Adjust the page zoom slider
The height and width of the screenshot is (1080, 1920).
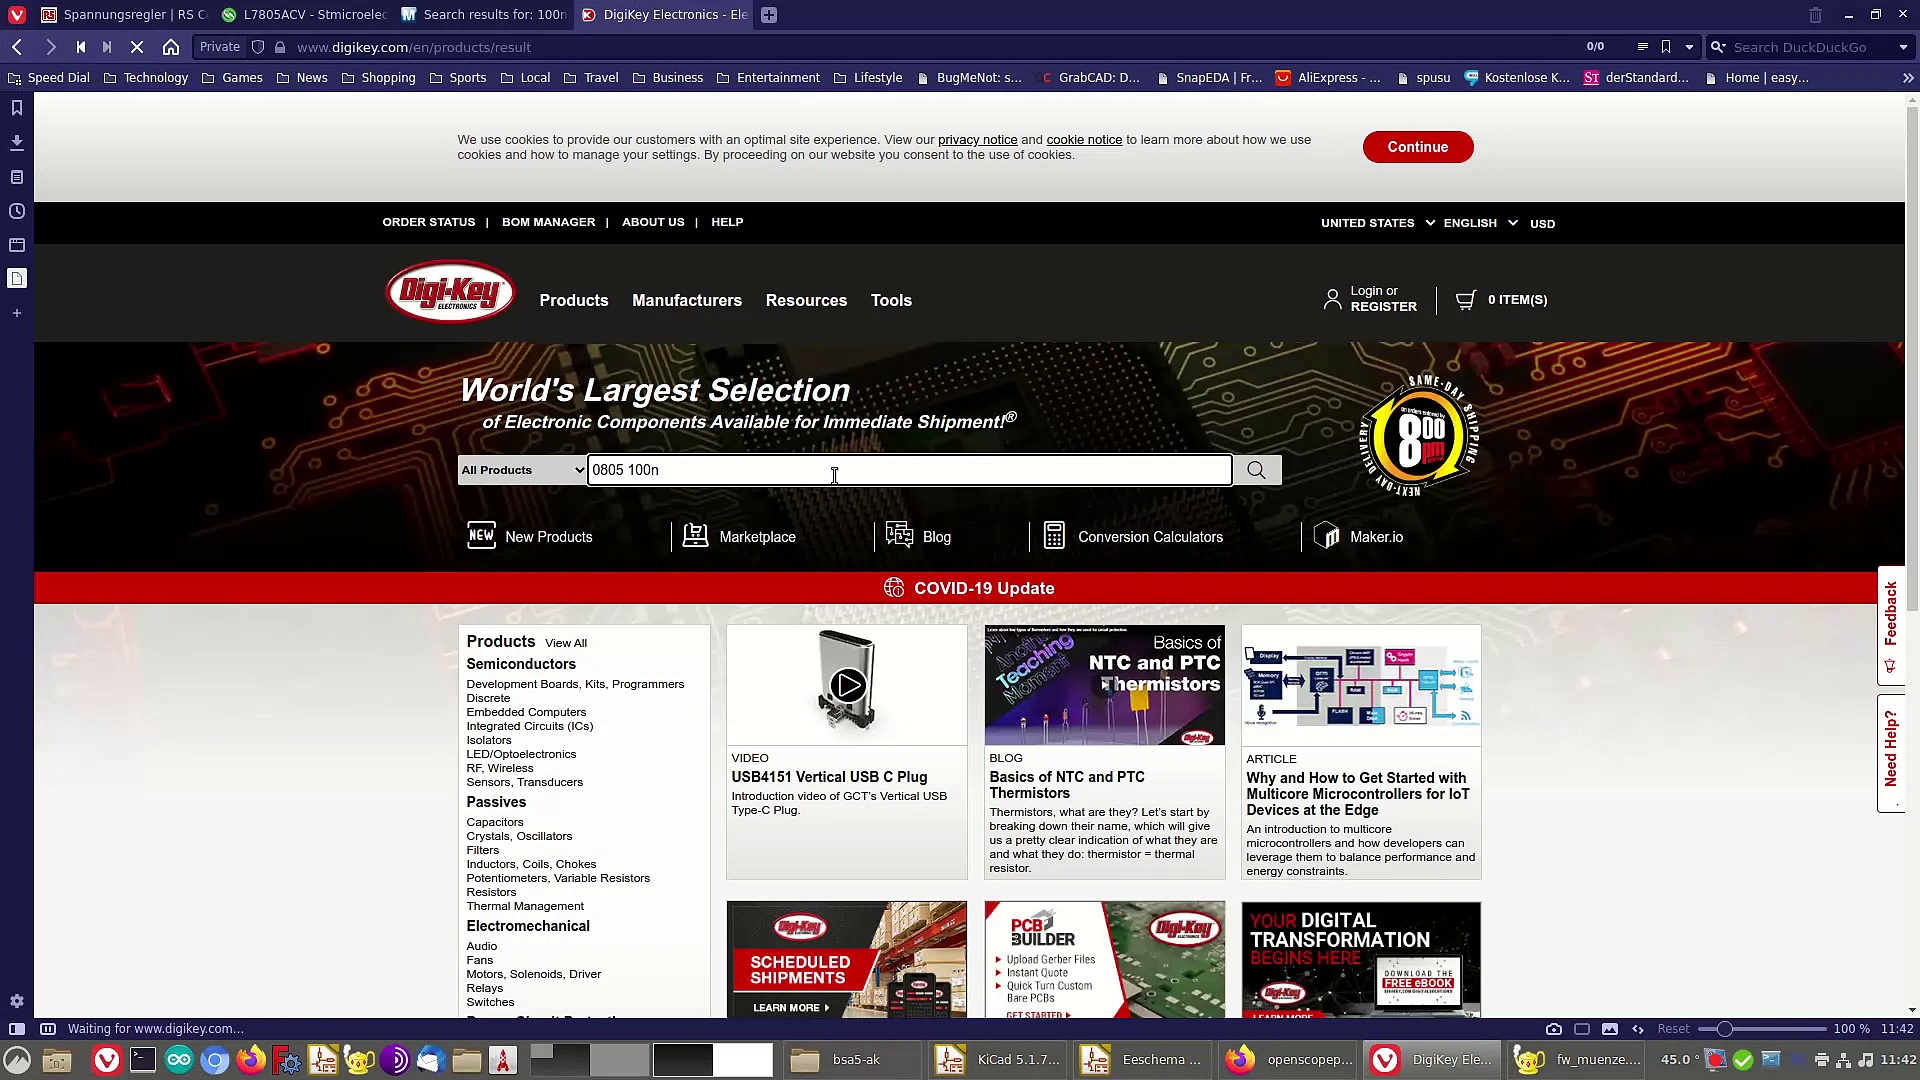[1725, 1029]
